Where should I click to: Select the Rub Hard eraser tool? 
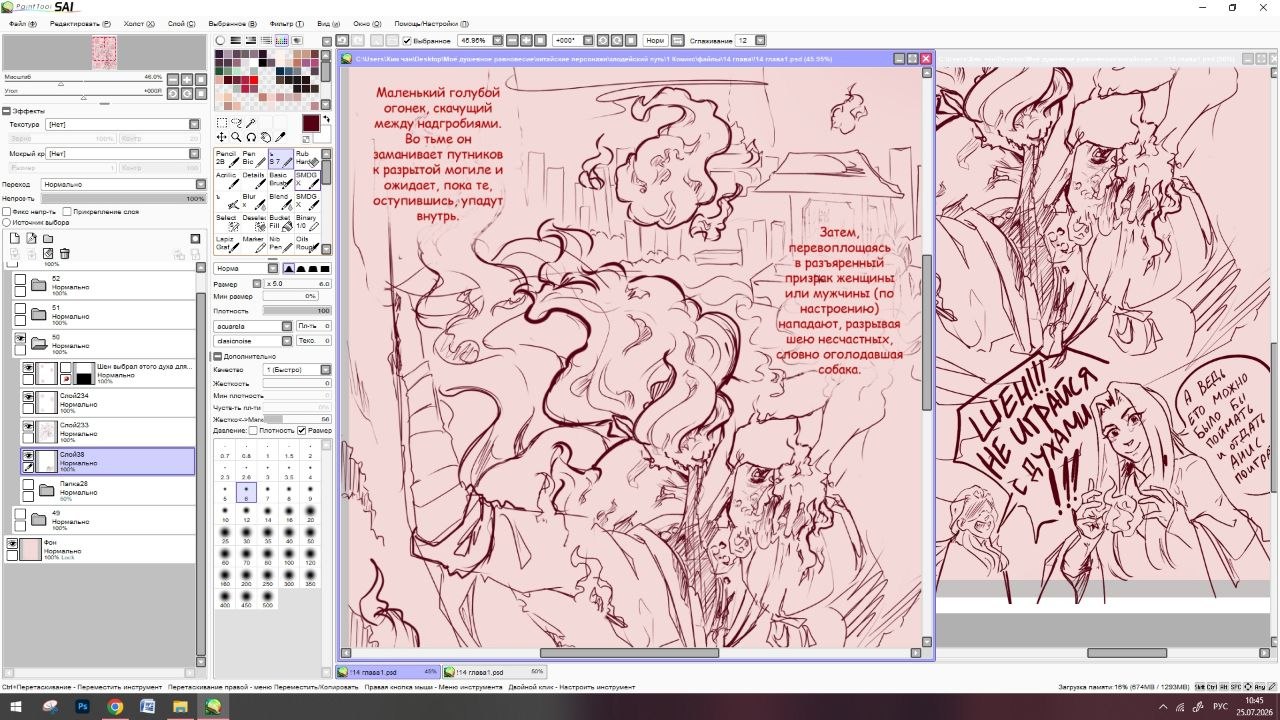[307, 158]
